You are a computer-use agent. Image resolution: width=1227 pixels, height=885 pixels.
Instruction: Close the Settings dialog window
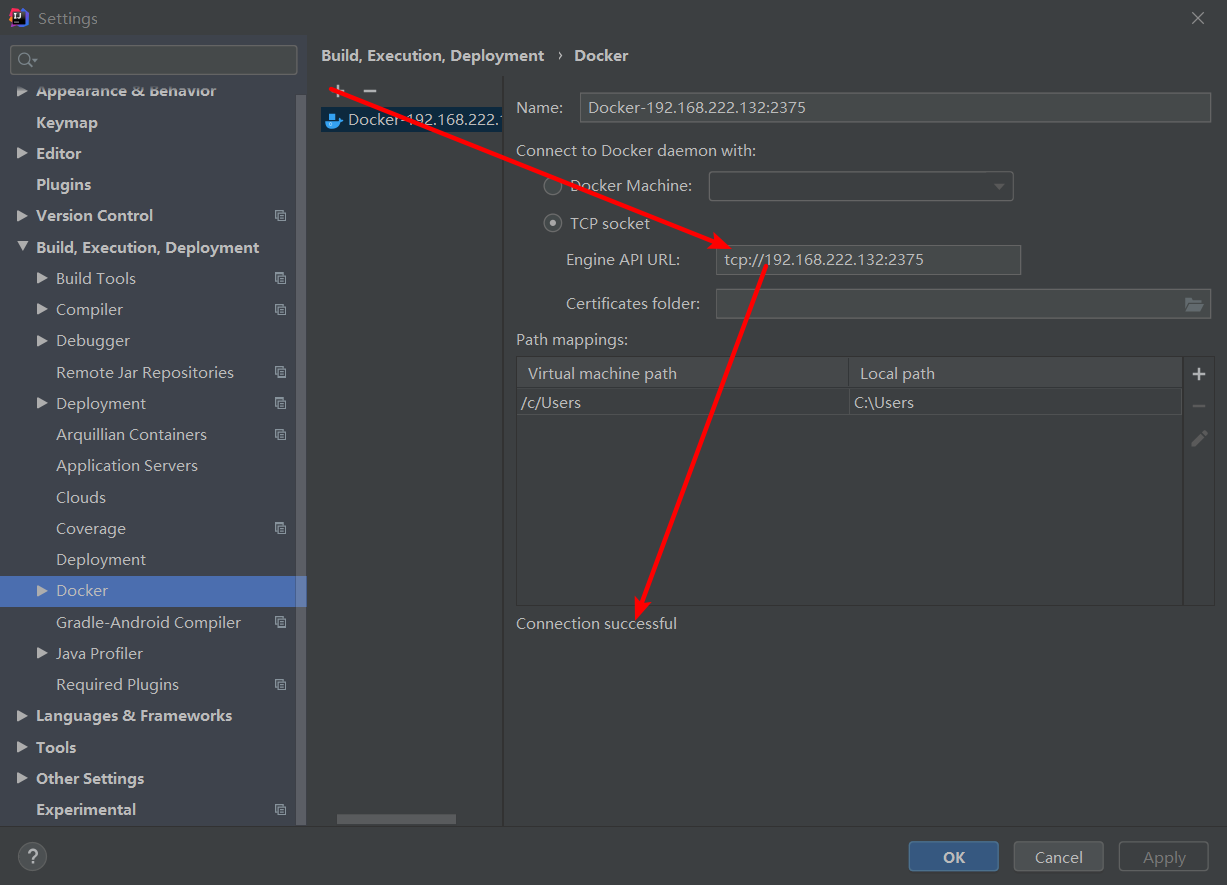pos(1198,18)
